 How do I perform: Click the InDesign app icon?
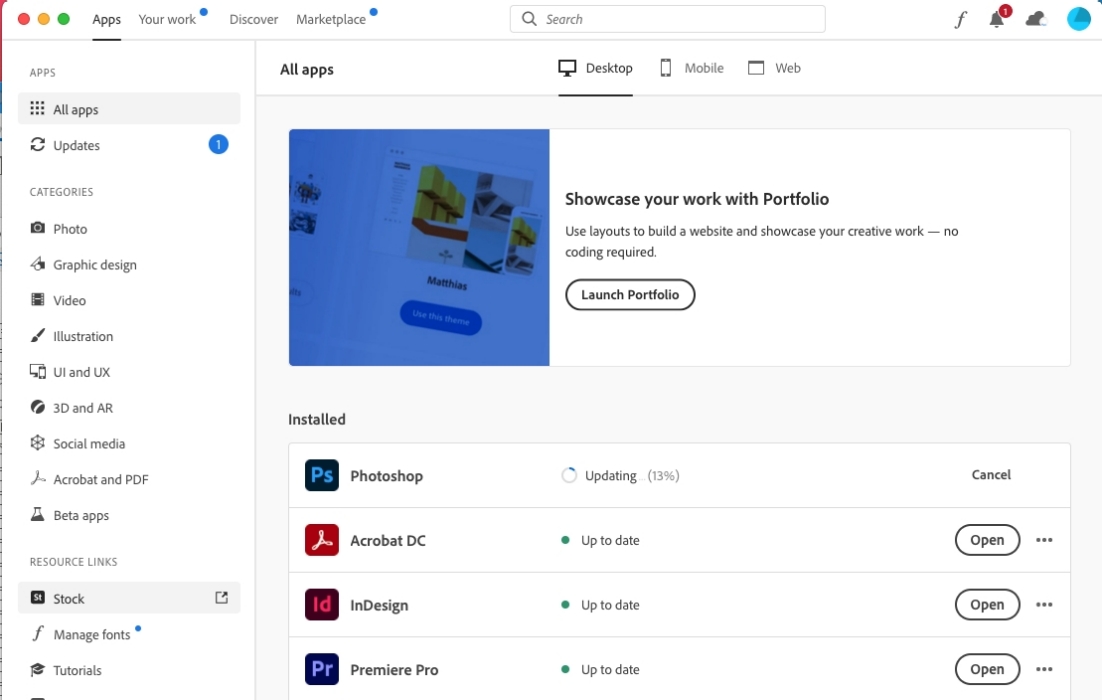point(322,605)
